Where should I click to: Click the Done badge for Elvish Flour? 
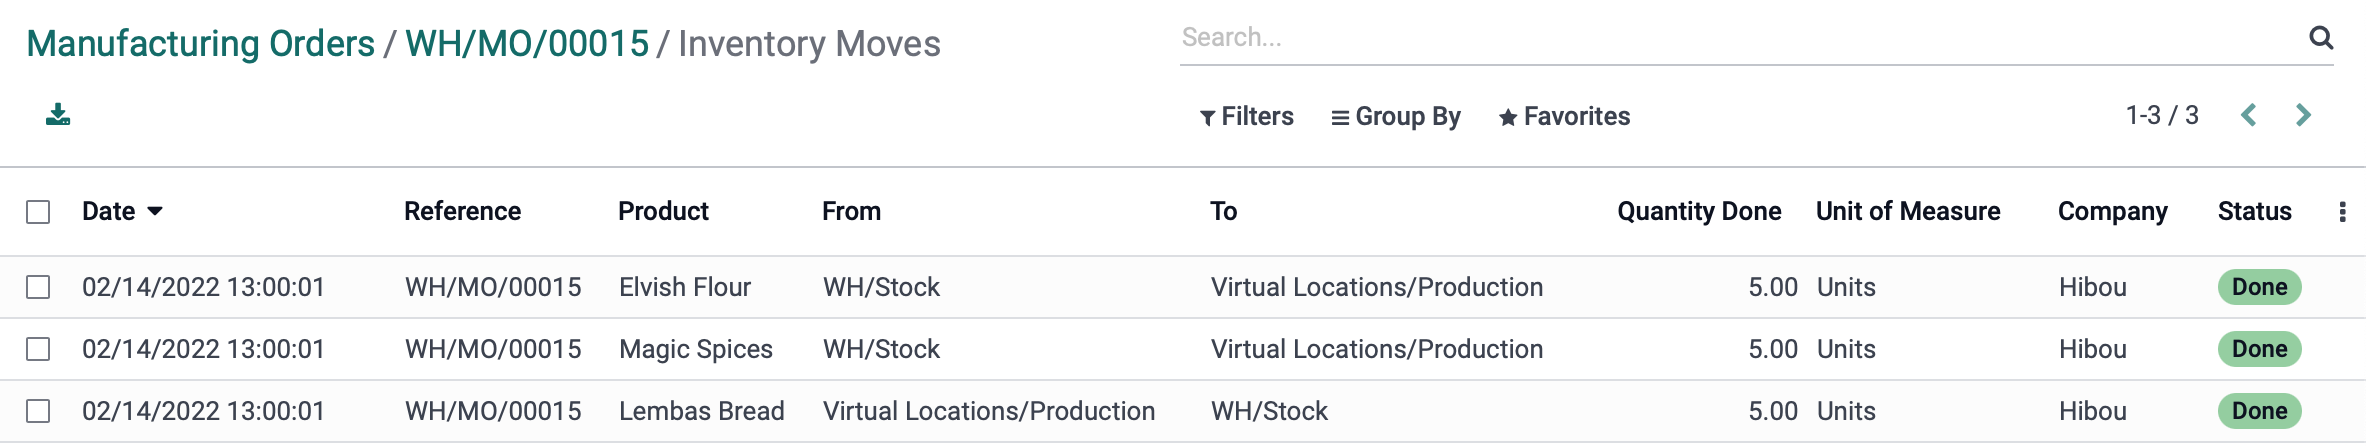(x=2259, y=287)
